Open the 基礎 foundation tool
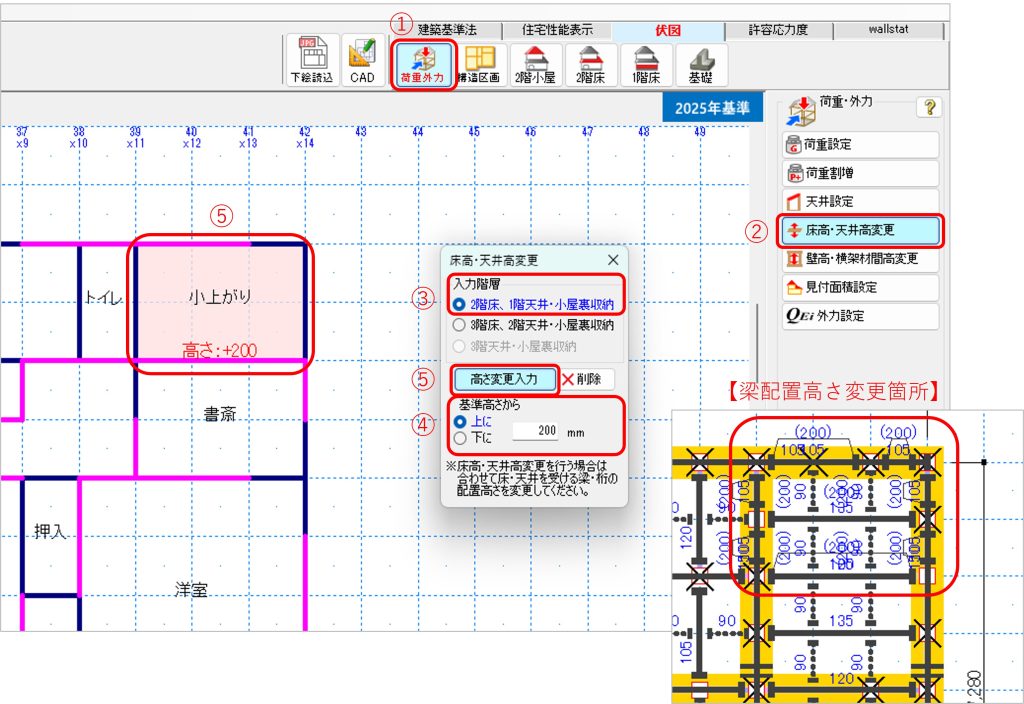1024x704 pixels. coord(701,64)
